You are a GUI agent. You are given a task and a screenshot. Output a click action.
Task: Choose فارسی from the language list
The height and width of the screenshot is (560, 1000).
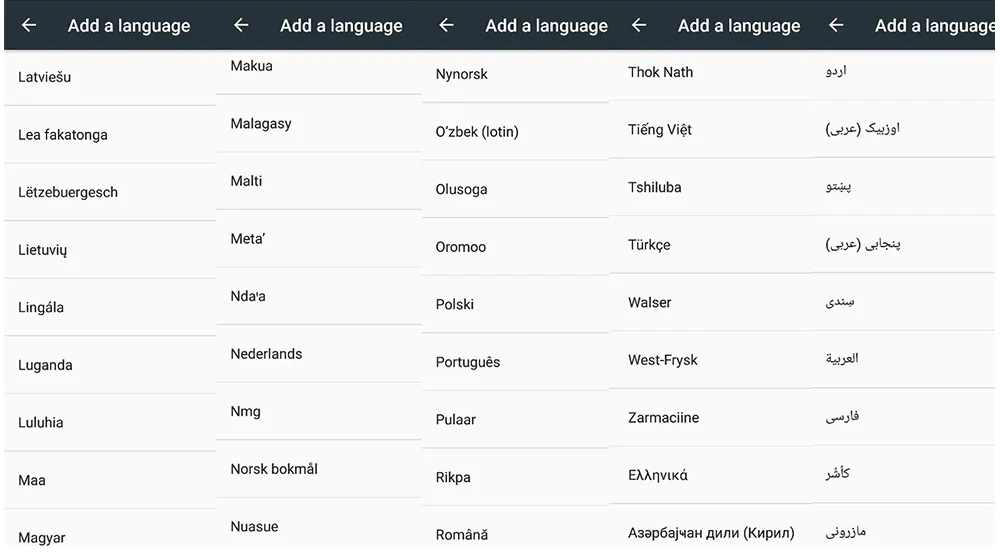(x=842, y=416)
